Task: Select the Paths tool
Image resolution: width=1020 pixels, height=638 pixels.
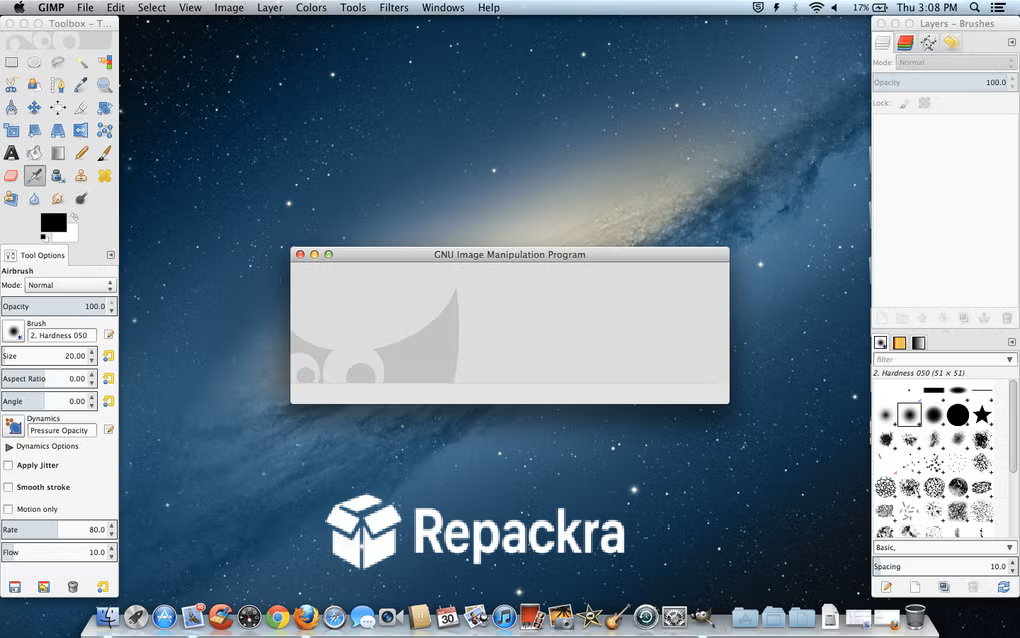Action: [x=58, y=85]
